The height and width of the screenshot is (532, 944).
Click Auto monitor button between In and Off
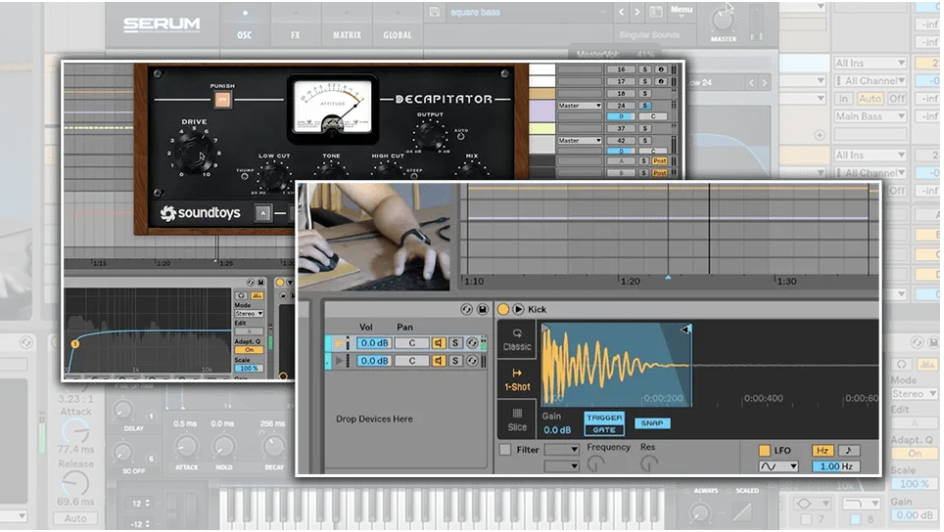pyautogui.click(x=870, y=99)
